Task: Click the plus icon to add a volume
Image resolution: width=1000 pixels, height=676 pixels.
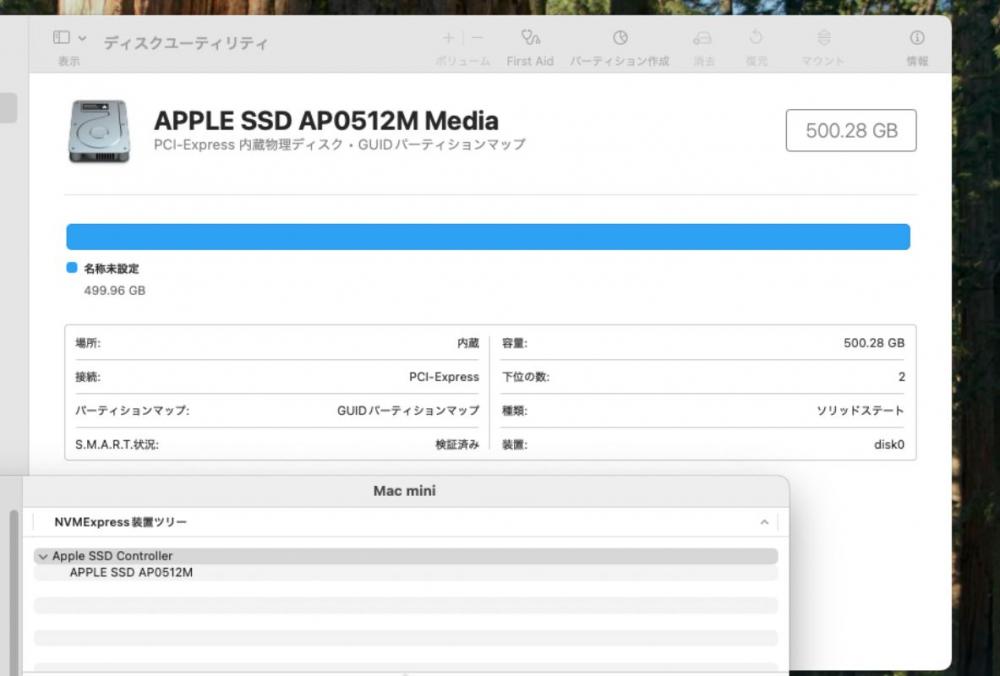Action: (x=448, y=38)
